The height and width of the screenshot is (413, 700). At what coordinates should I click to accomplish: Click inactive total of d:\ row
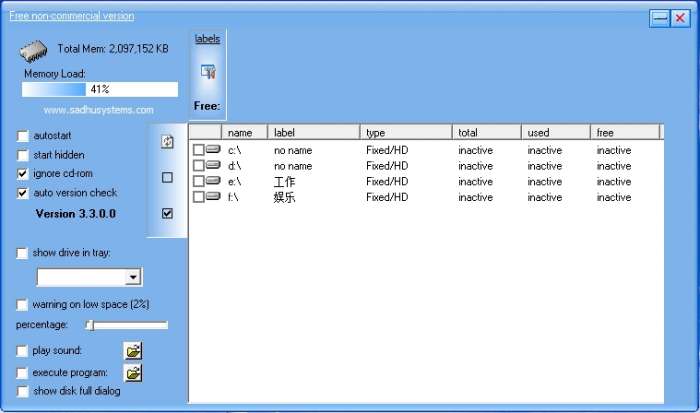click(x=475, y=166)
